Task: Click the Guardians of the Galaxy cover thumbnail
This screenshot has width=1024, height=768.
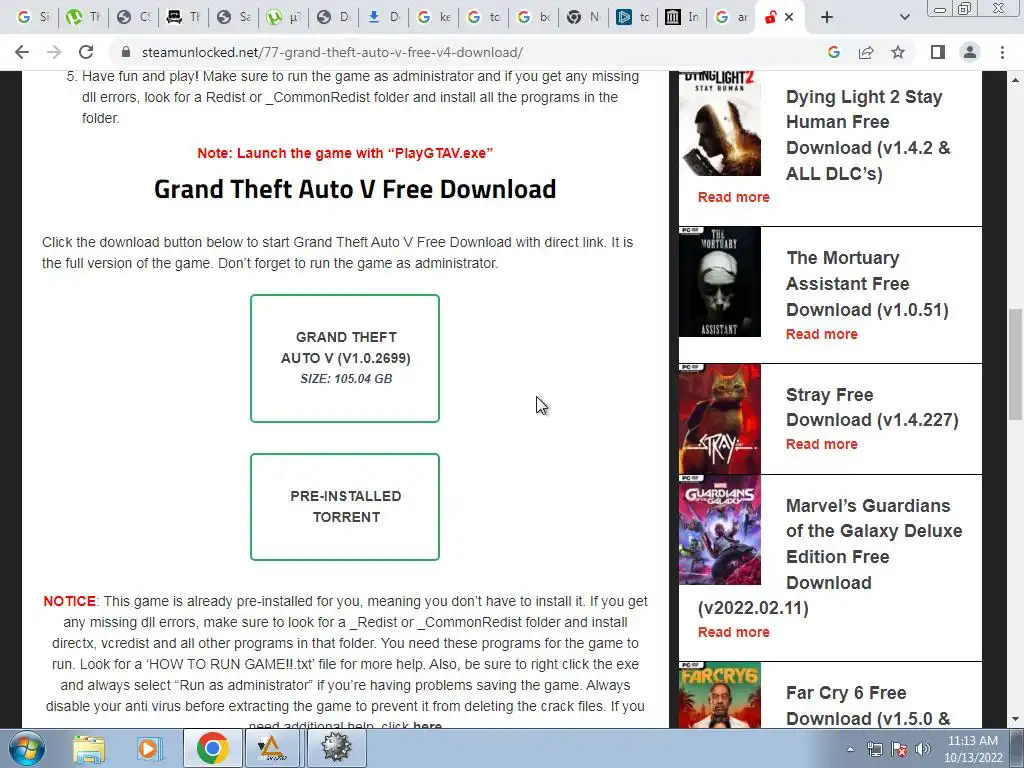Action: pos(720,530)
